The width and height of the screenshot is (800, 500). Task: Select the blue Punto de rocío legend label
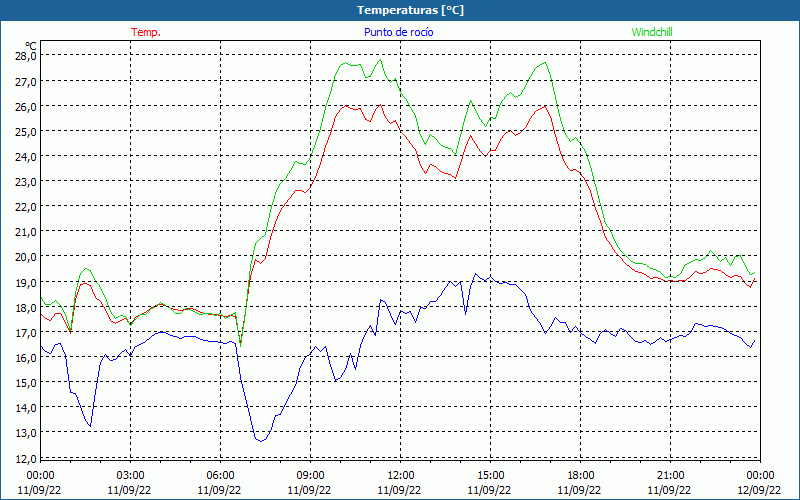coord(398,32)
